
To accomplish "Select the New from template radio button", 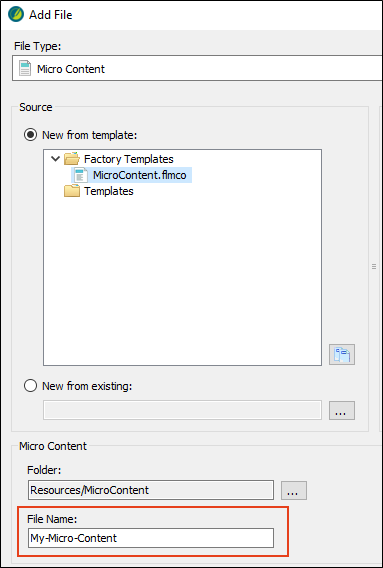I will pos(30,135).
